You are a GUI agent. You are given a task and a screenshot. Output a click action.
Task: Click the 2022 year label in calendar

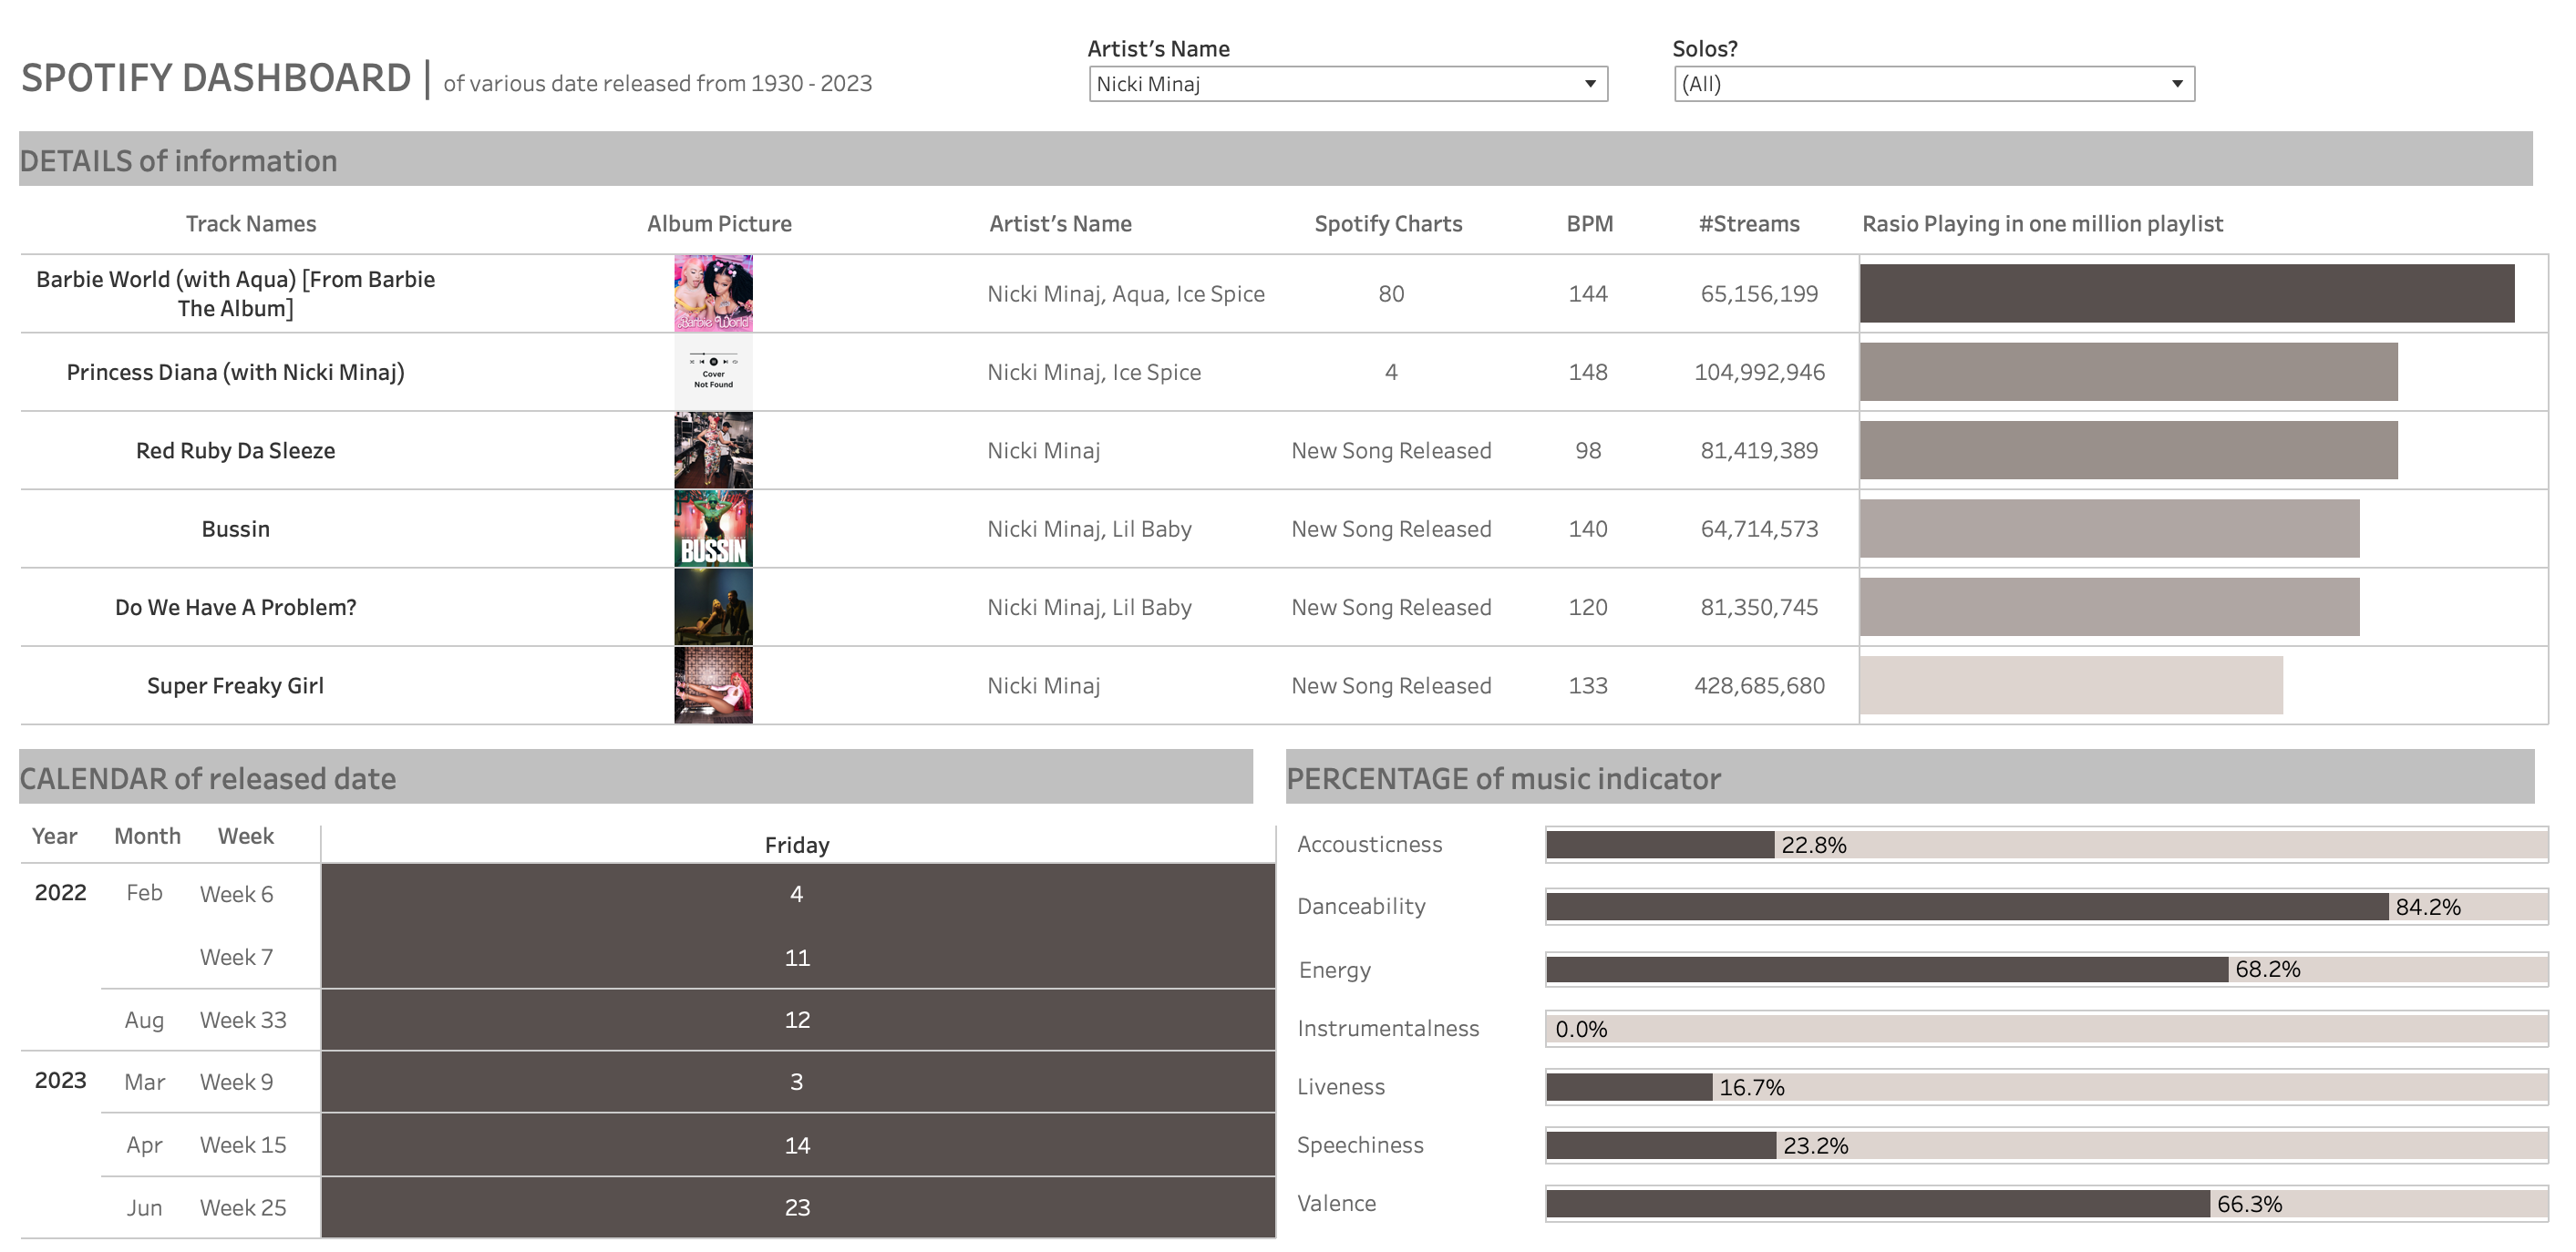pyautogui.click(x=60, y=893)
